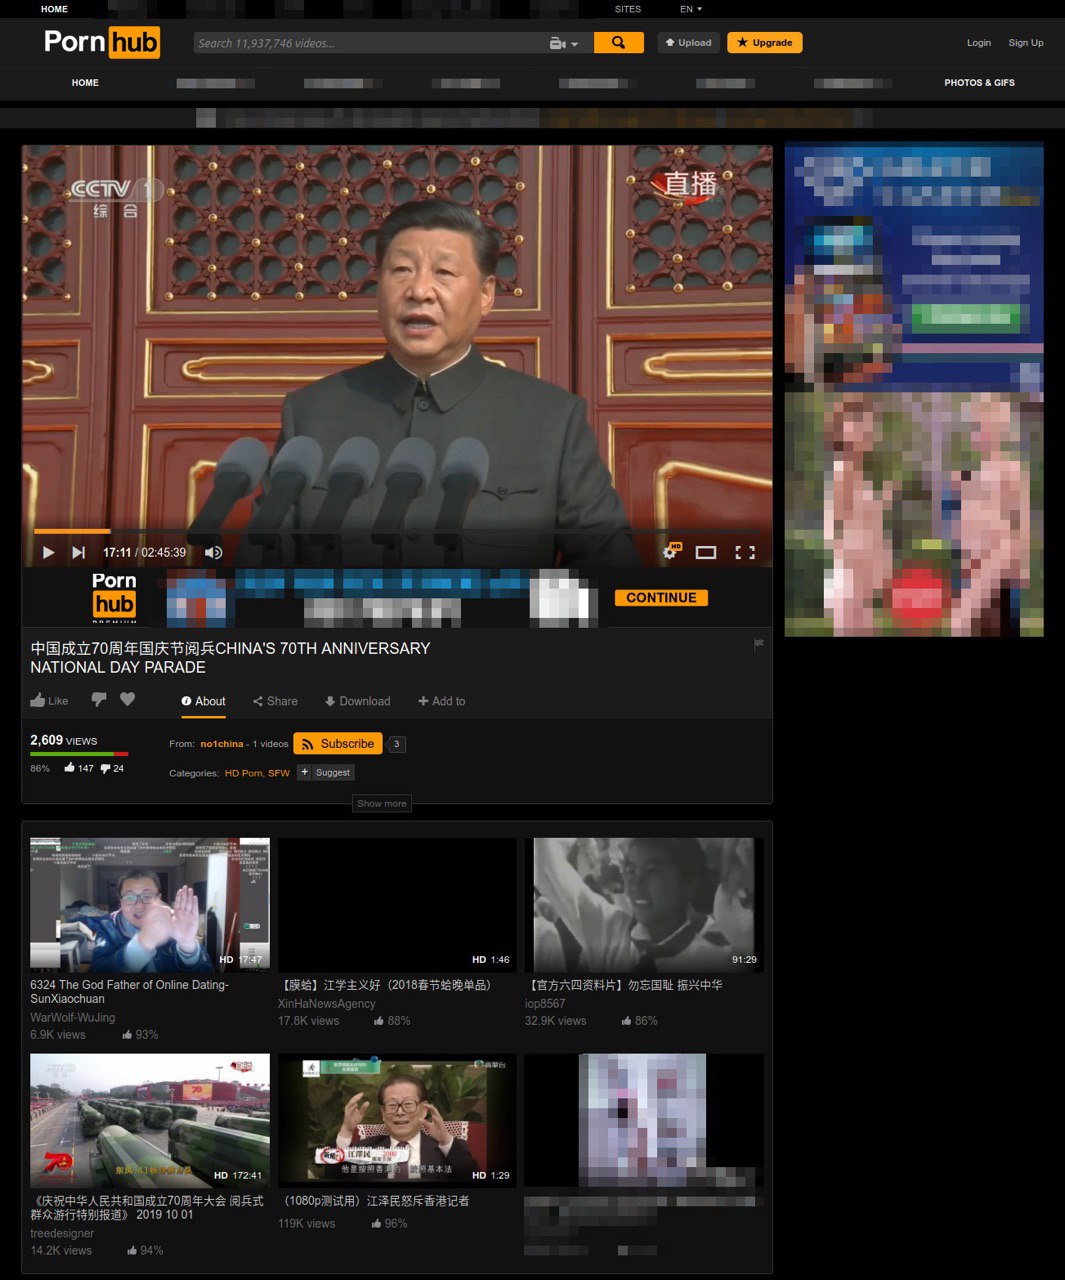This screenshot has height=1280, width=1065.
Task: Open the 172:41 military parade thumbnail
Action: tap(150, 1120)
